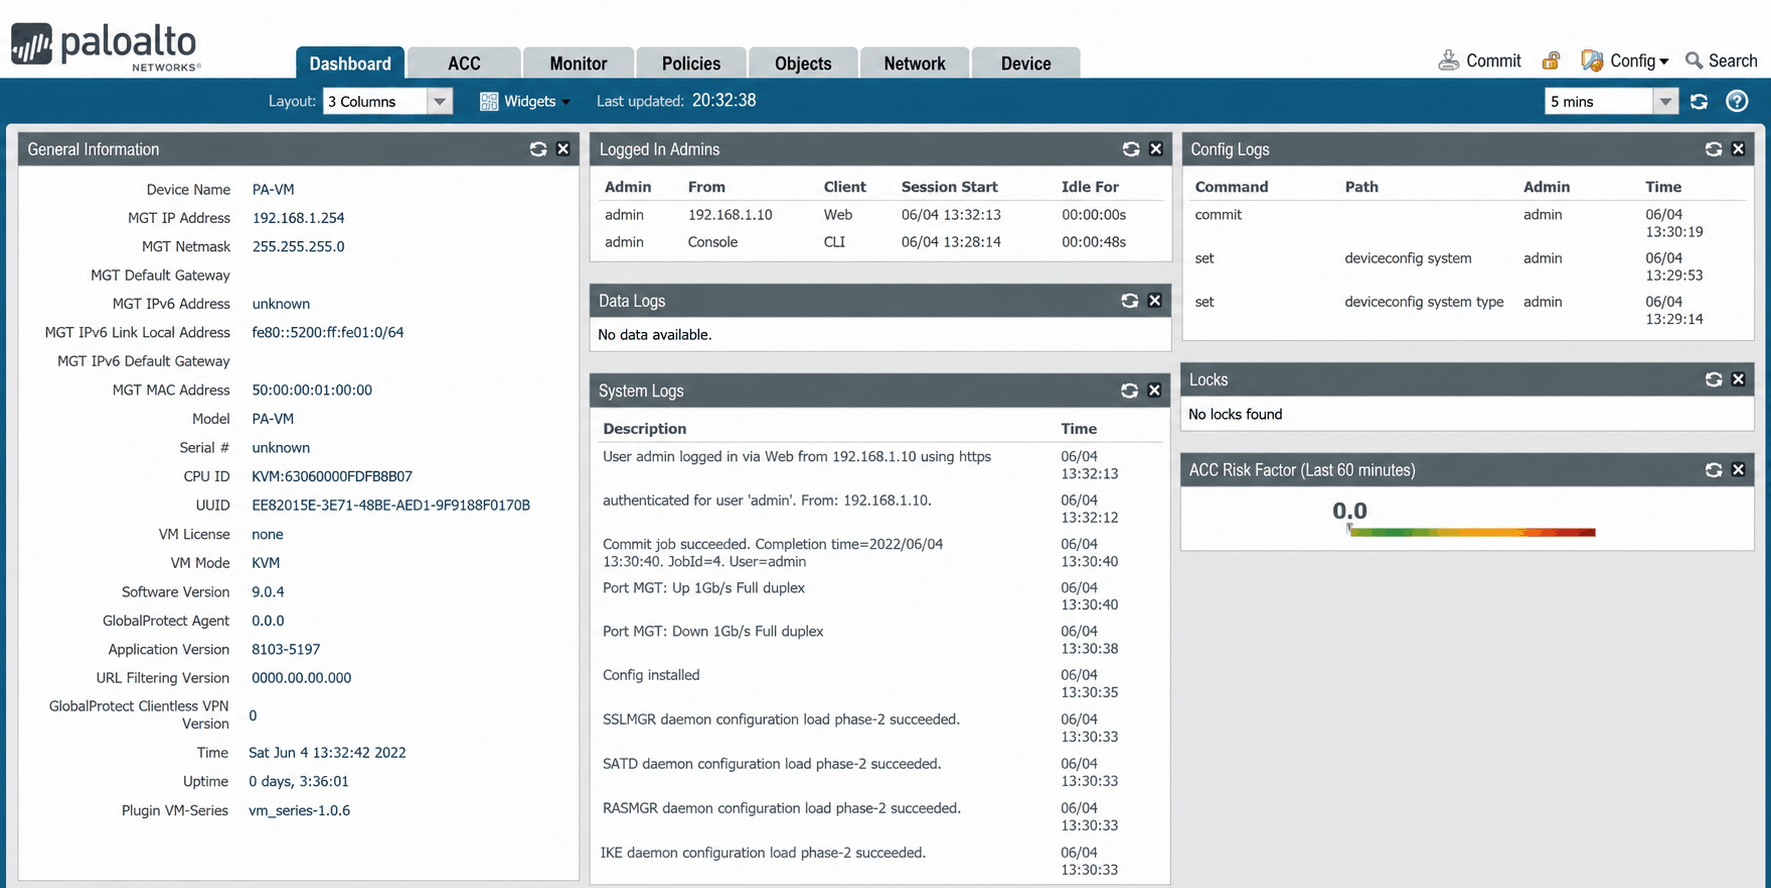Image resolution: width=1771 pixels, height=888 pixels.
Task: Click the Commit icon
Action: pos(1449,61)
